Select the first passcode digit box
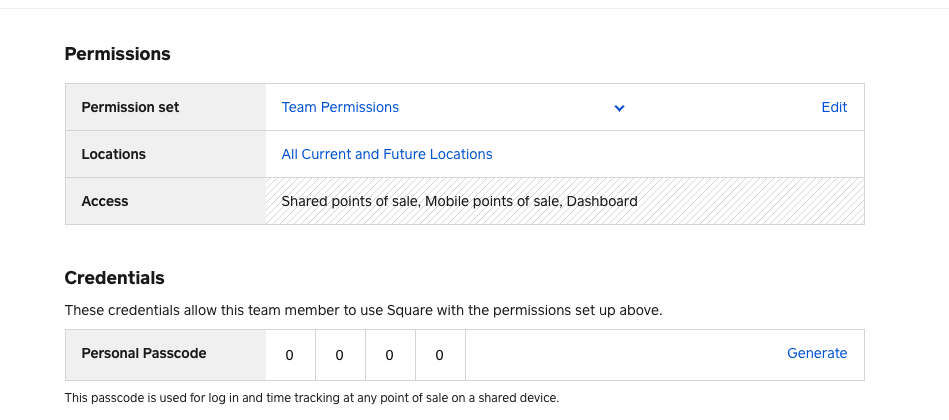Screen dimensions: 949x420 [x=290, y=354]
